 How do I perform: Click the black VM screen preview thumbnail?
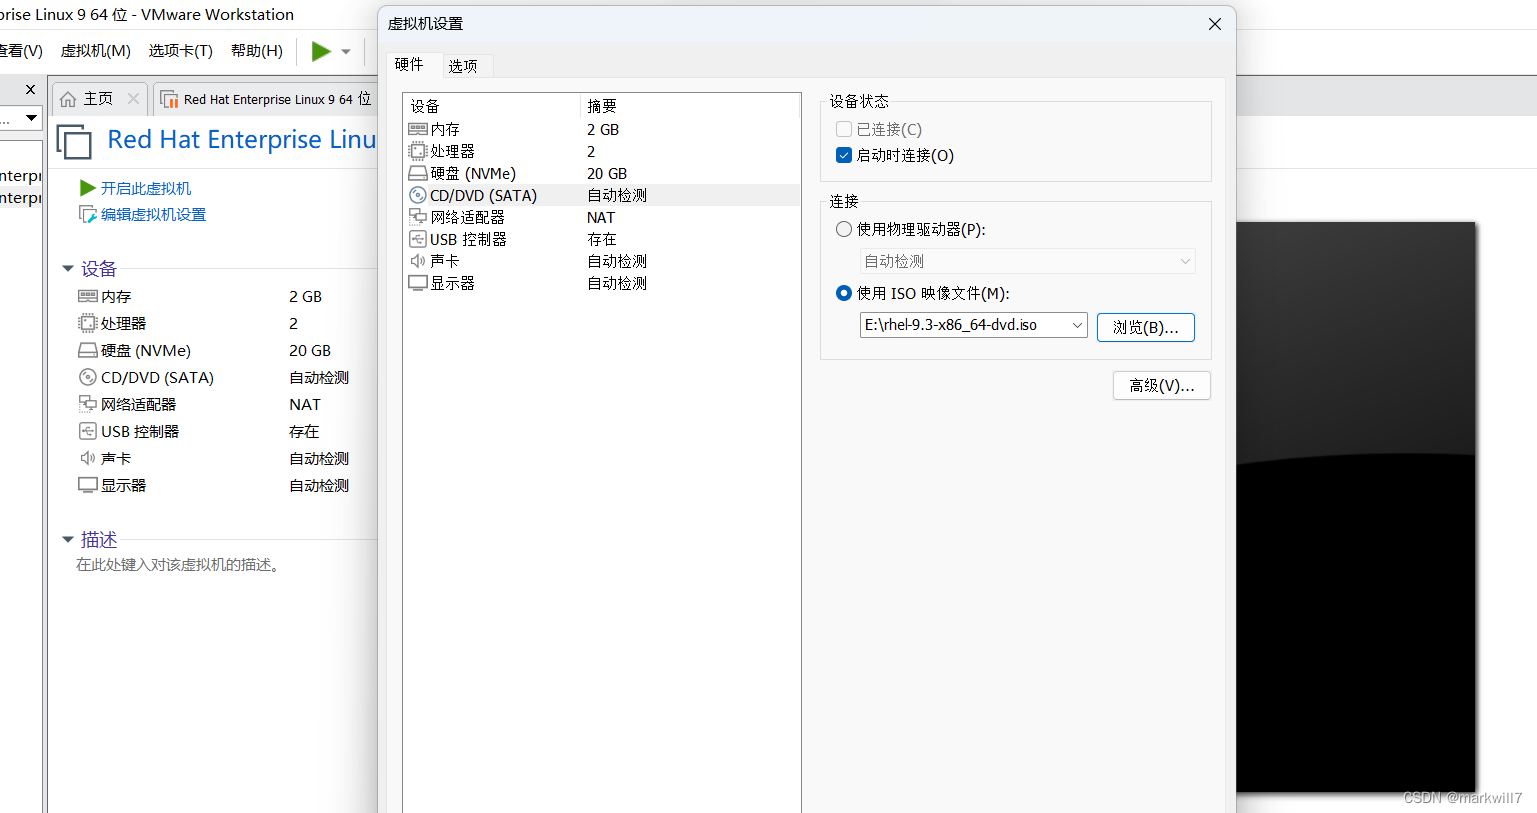(x=1356, y=507)
